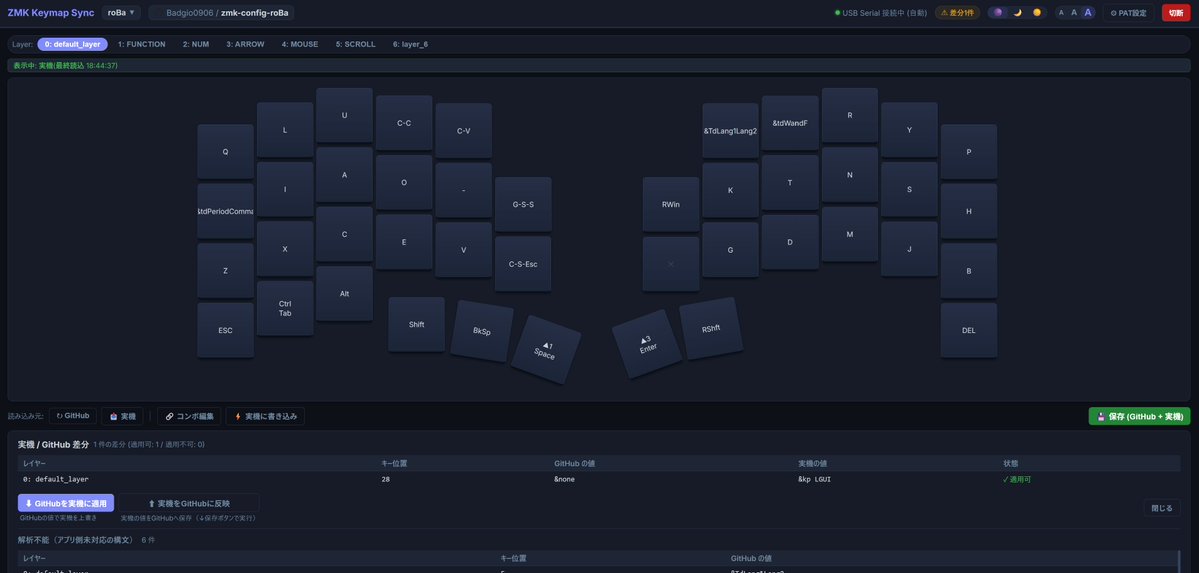1199x573 pixels.
Task: Load keymap from GitHub button
Action: coord(73,416)
